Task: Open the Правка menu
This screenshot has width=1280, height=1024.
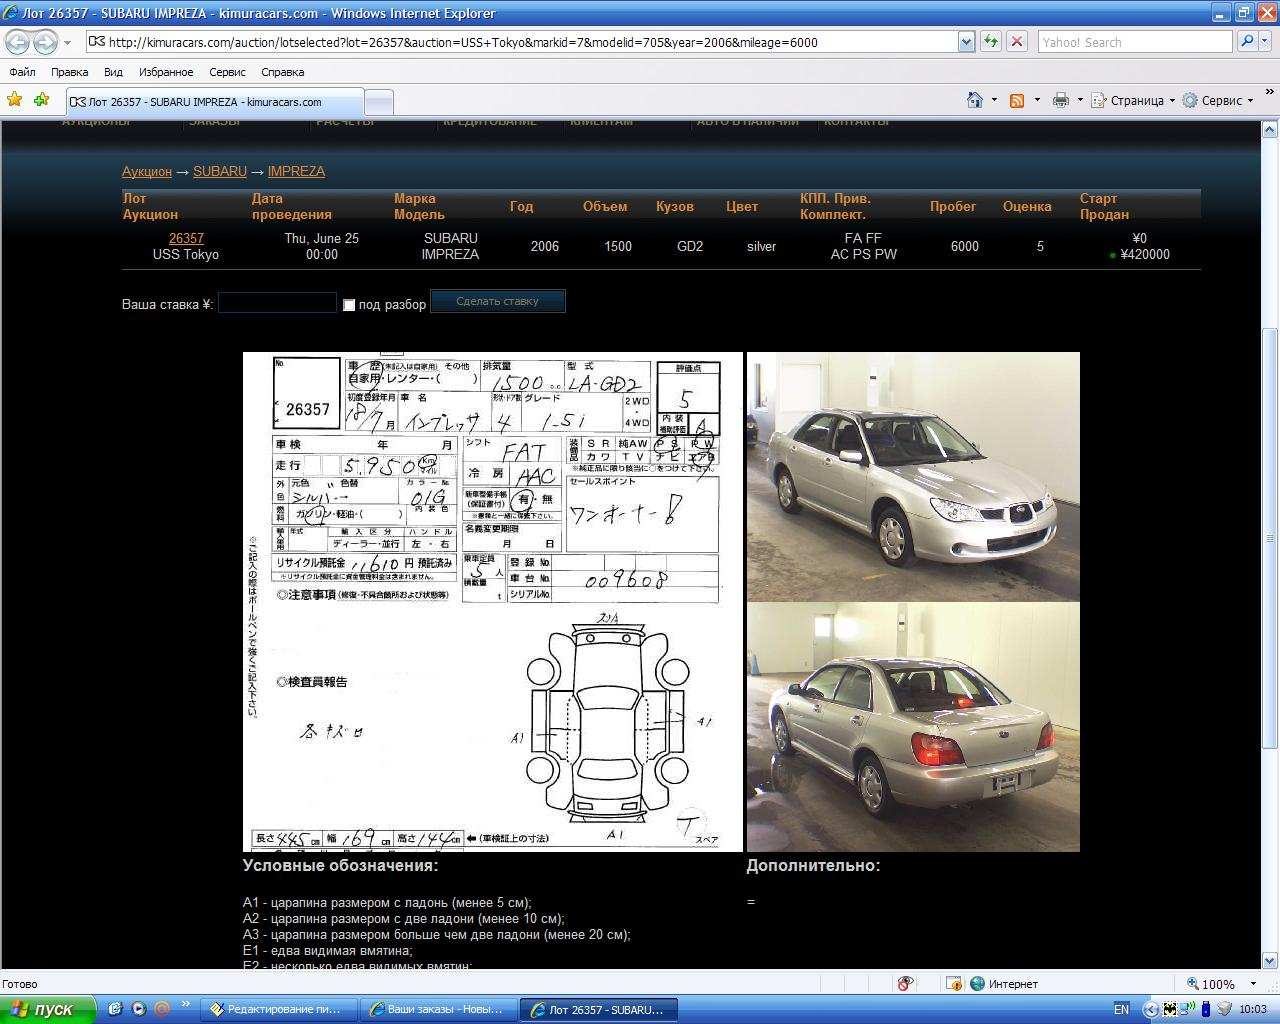Action: [x=69, y=72]
